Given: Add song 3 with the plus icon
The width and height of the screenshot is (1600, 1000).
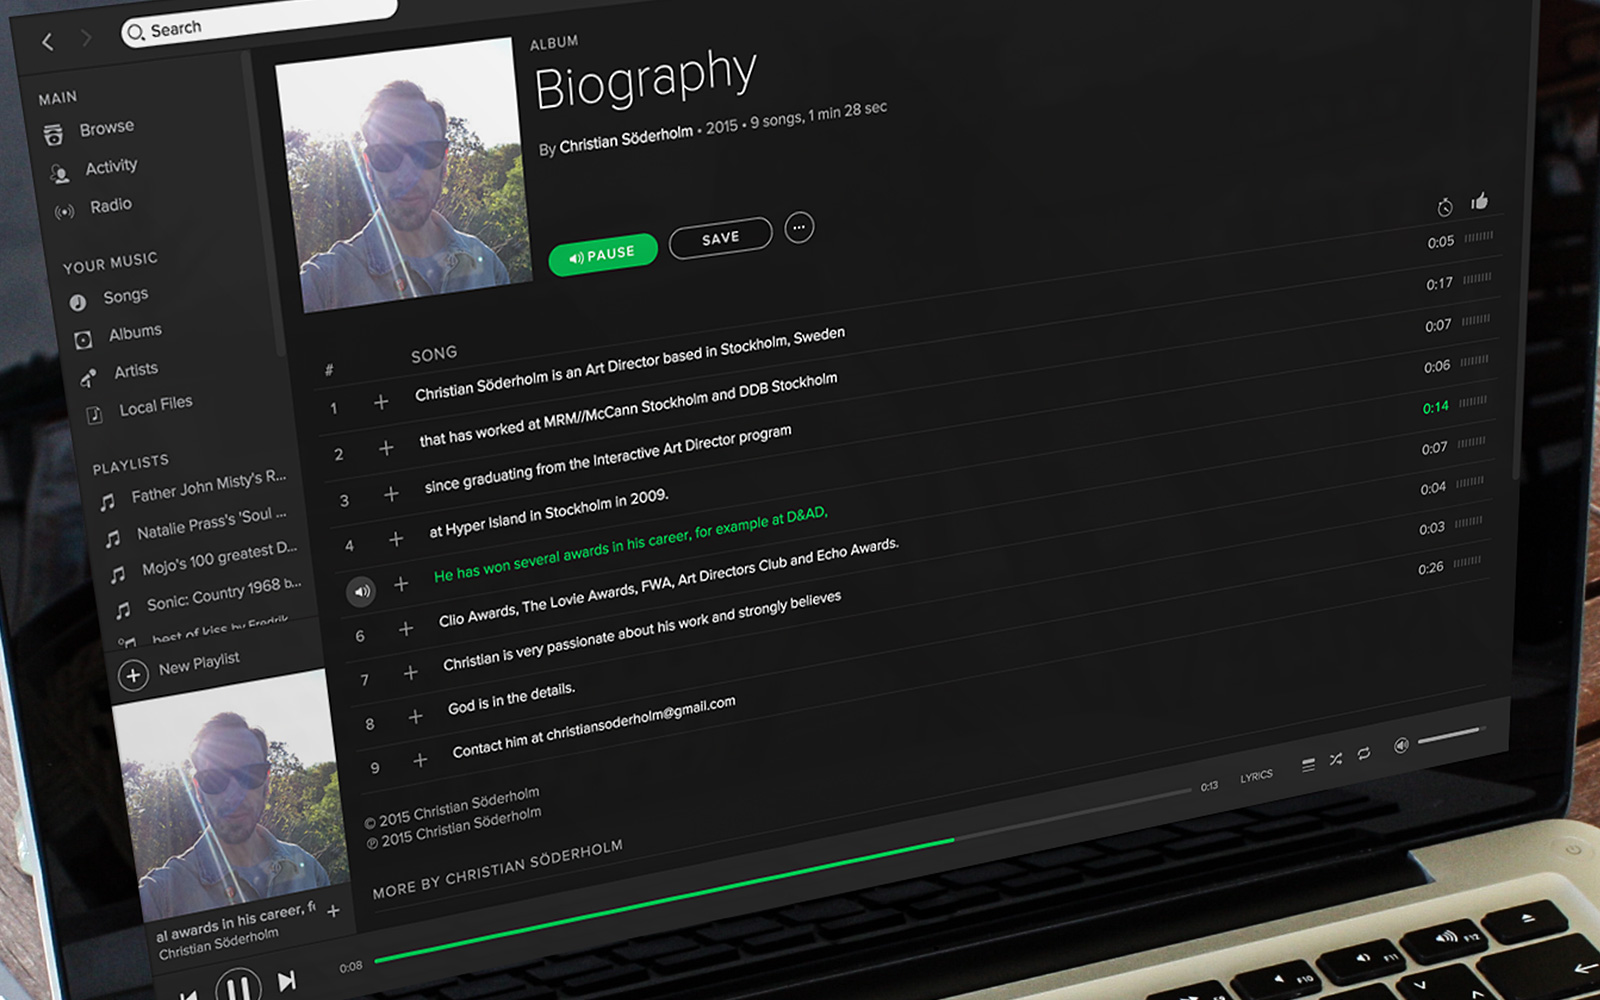Looking at the screenshot, I should tap(391, 494).
